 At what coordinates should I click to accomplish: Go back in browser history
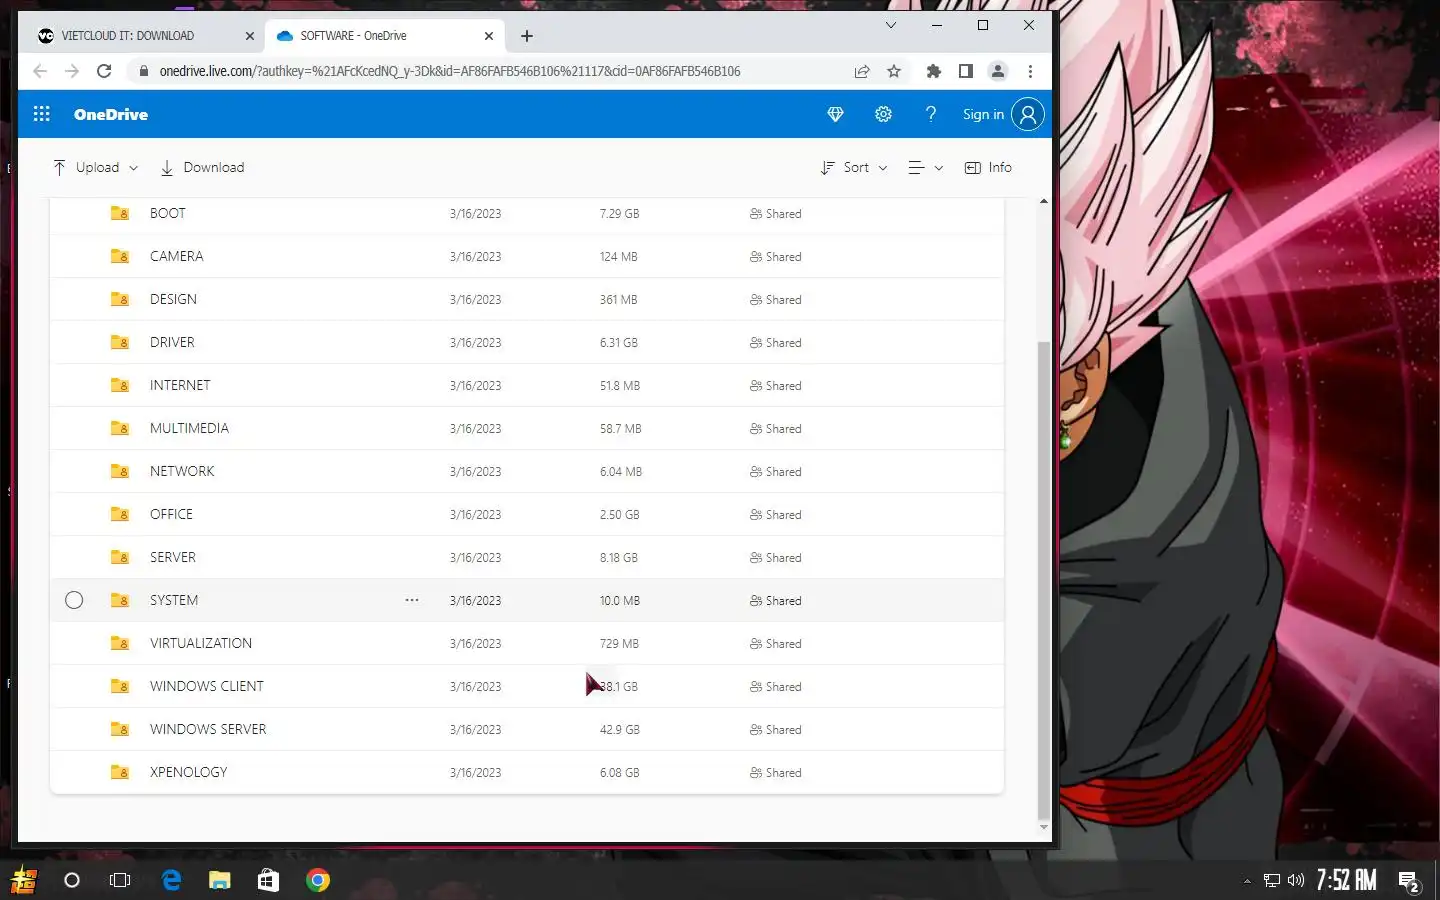point(40,71)
